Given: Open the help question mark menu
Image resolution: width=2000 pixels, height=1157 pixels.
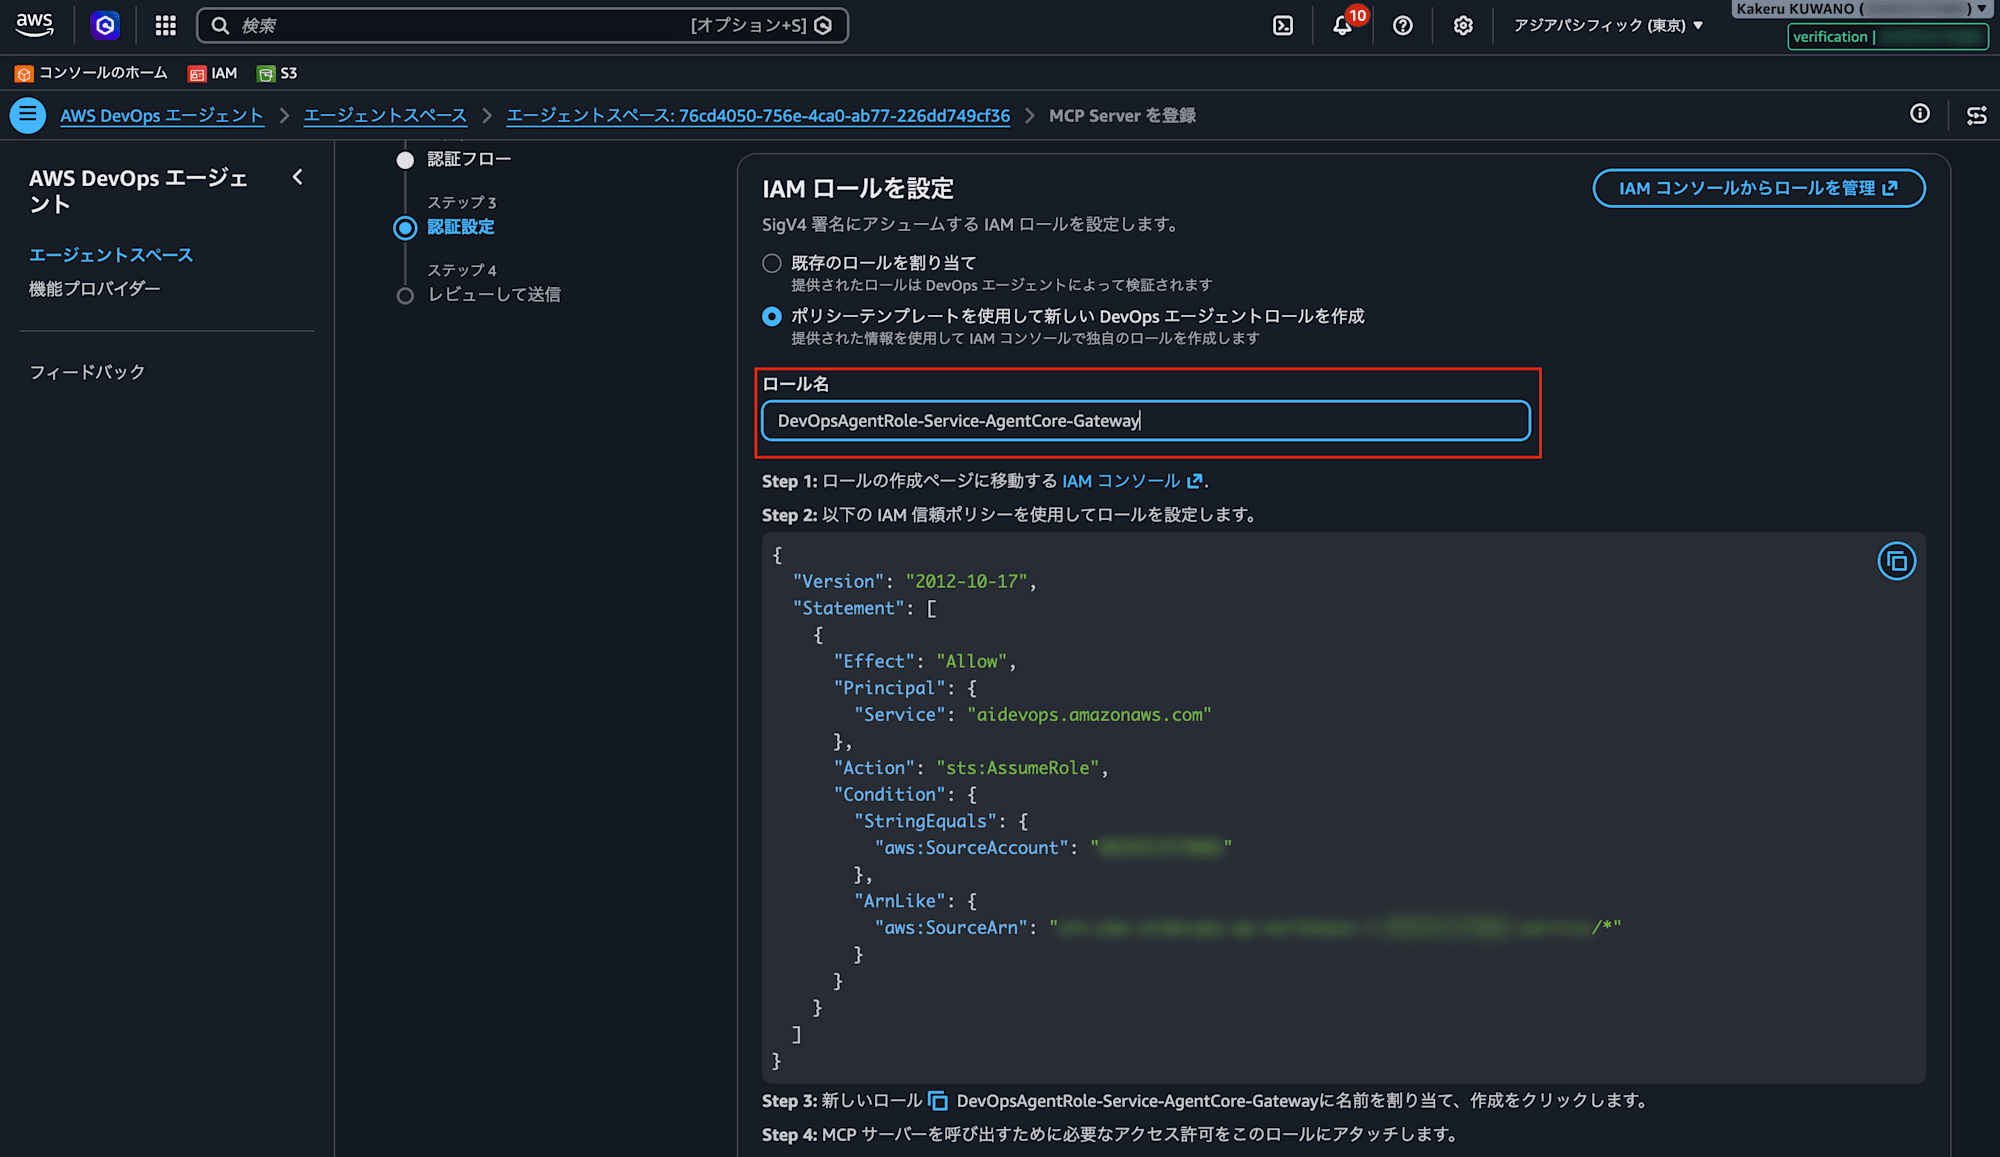Looking at the screenshot, I should point(1403,25).
